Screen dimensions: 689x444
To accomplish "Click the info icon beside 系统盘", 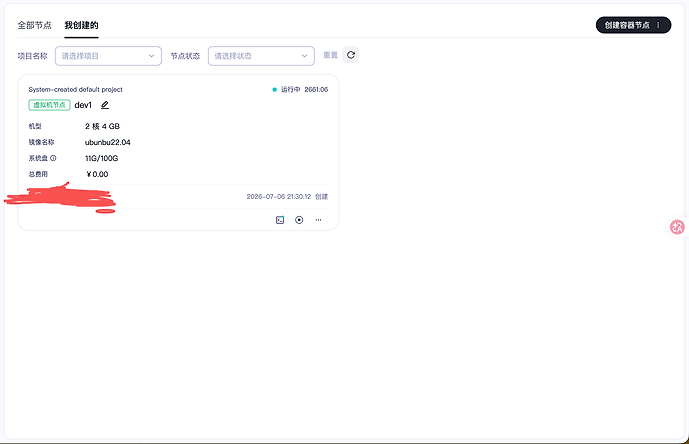I will click(53, 158).
